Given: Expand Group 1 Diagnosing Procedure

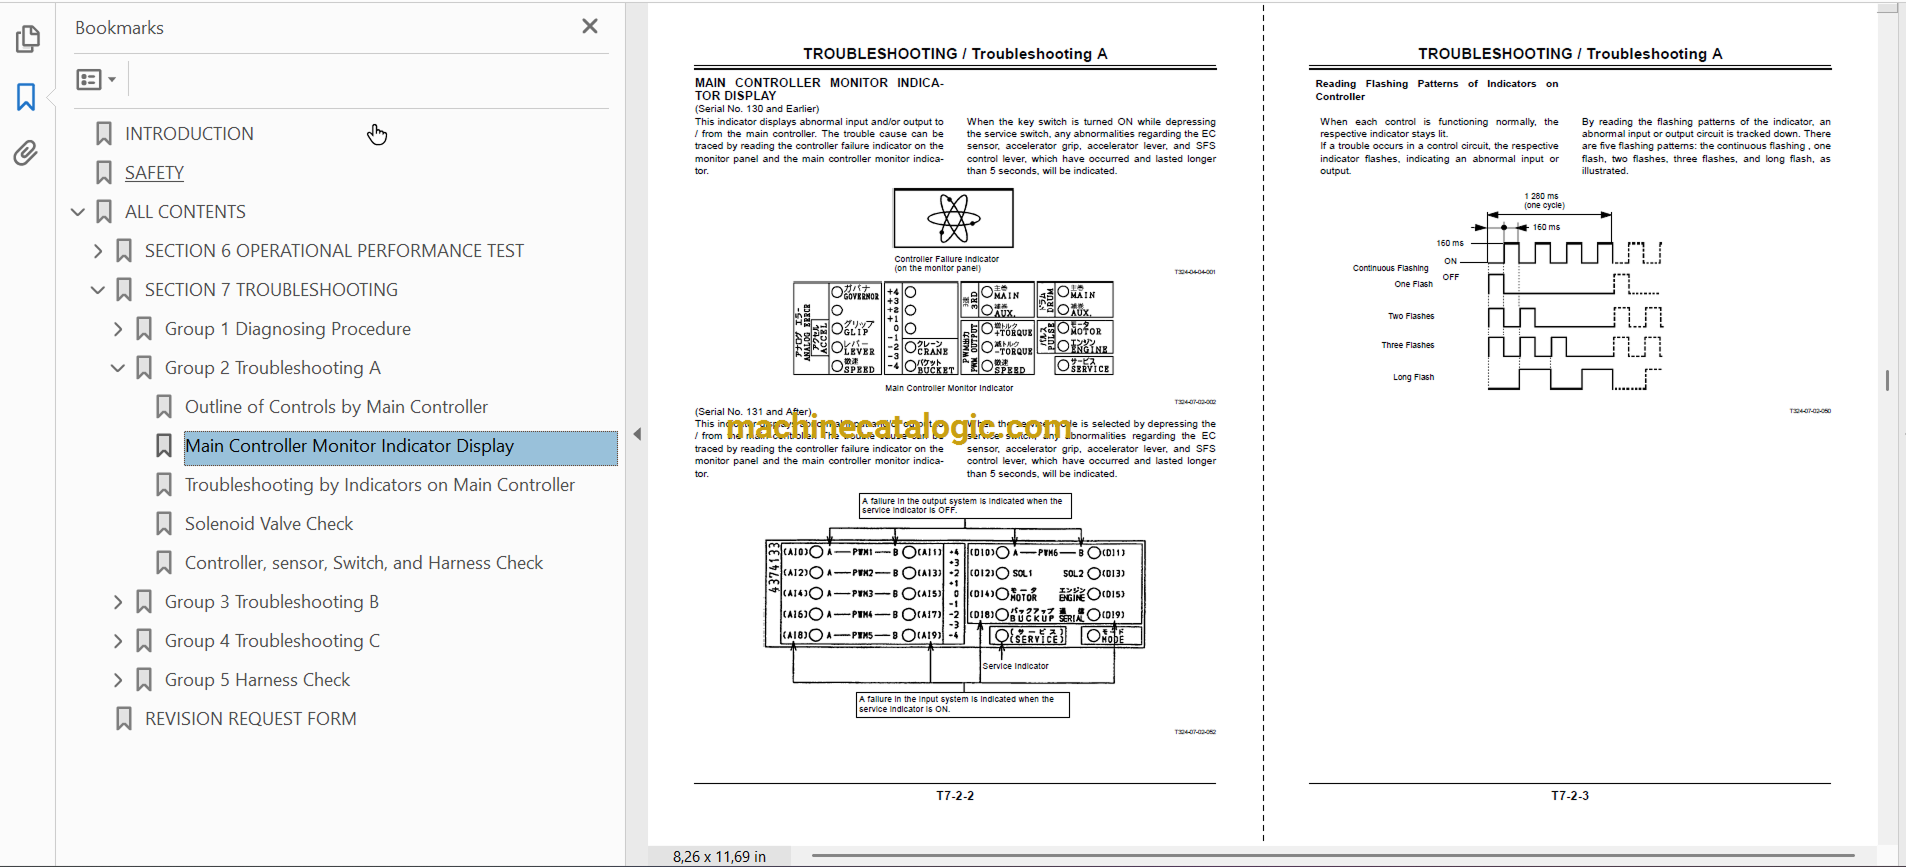Looking at the screenshot, I should [x=118, y=328].
